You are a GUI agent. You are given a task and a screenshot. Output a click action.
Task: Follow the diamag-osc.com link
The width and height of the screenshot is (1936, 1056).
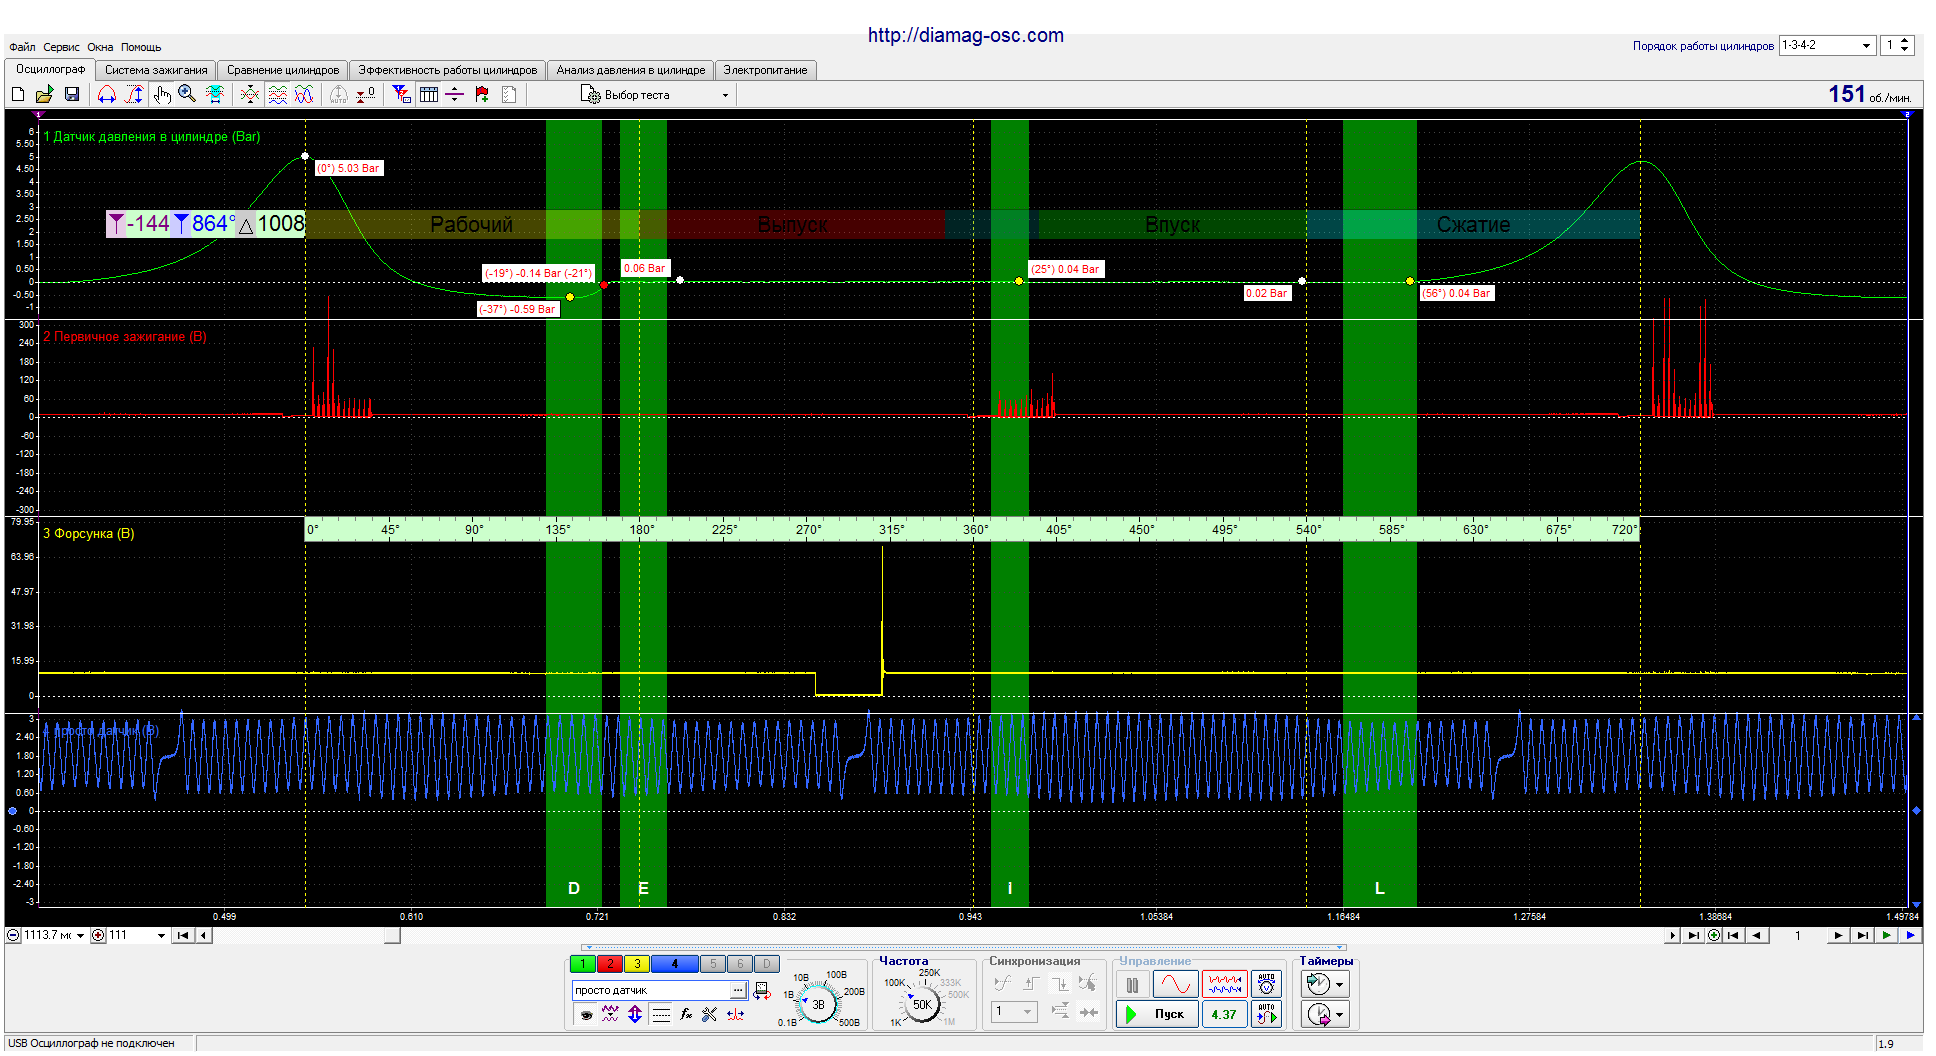coord(965,35)
